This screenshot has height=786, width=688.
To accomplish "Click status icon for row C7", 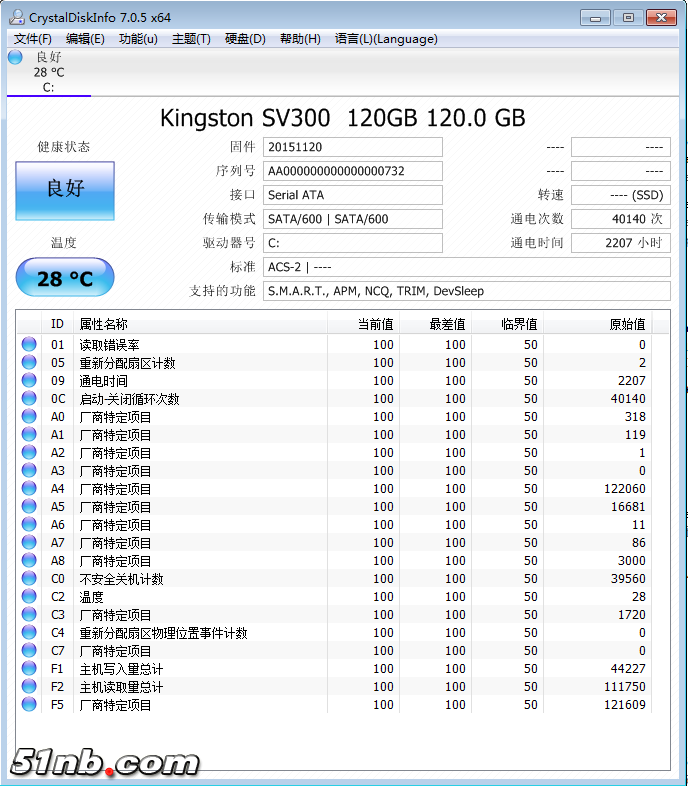I will [29, 651].
